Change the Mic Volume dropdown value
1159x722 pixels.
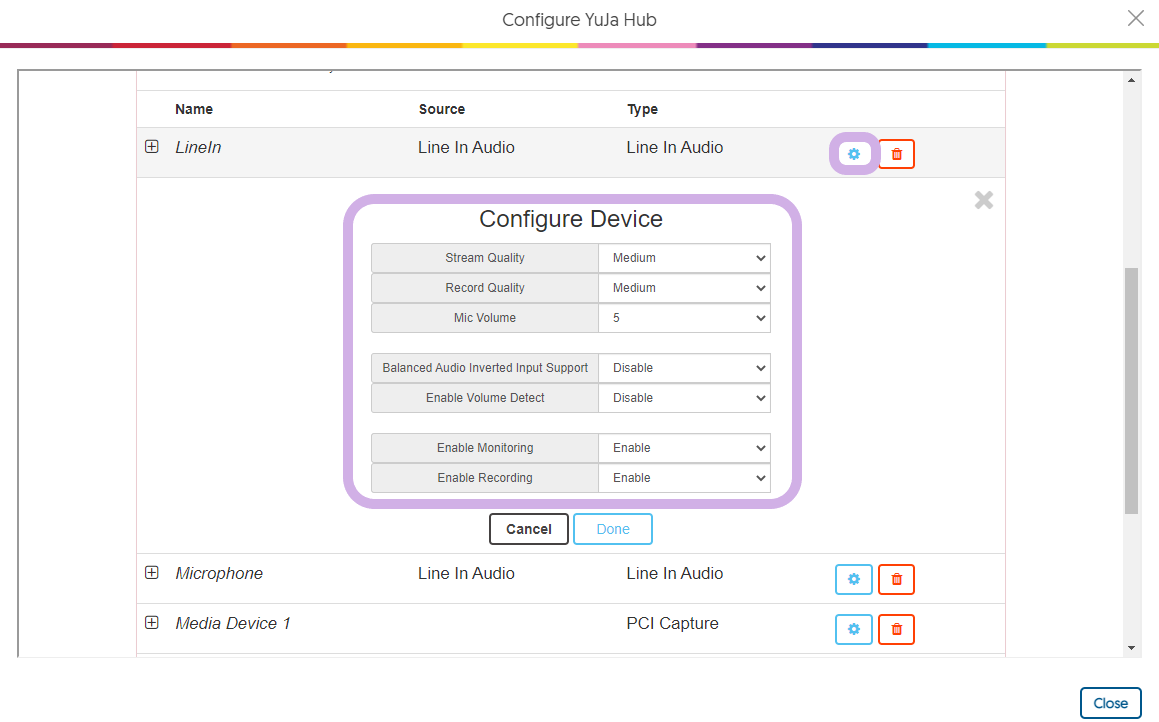pos(685,318)
